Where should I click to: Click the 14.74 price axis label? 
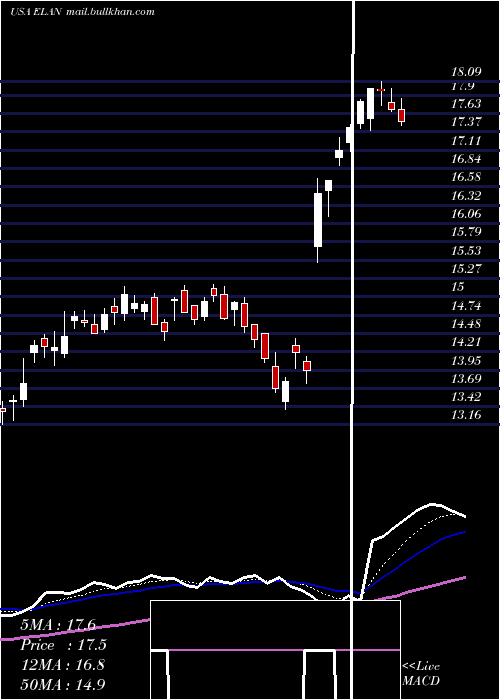[466, 306]
